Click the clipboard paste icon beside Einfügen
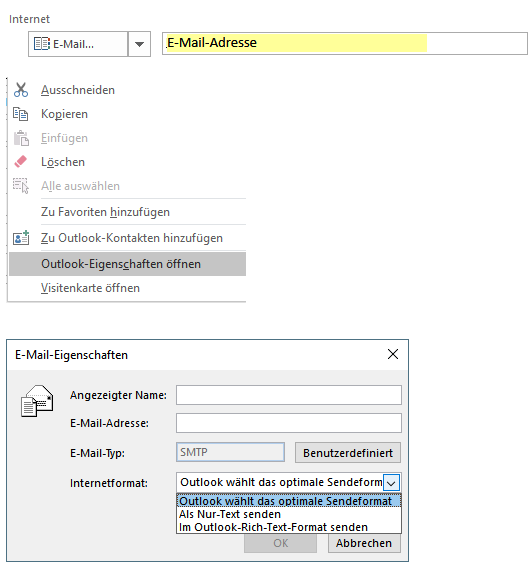 click(21, 138)
